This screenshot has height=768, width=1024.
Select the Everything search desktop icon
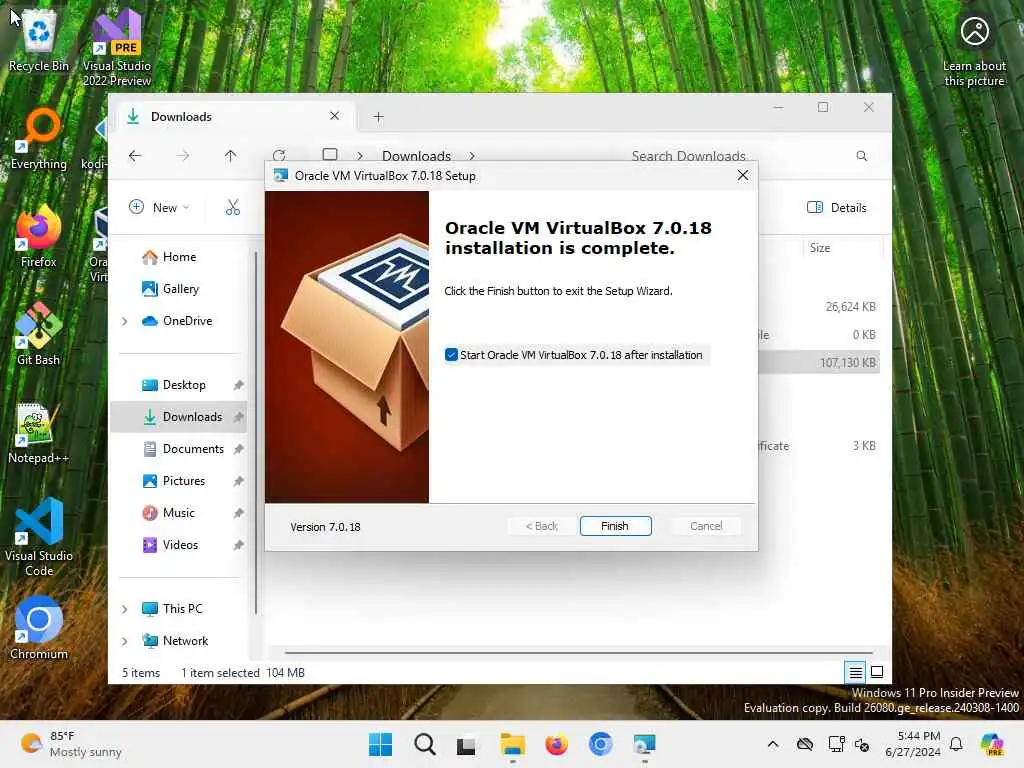coord(39,139)
